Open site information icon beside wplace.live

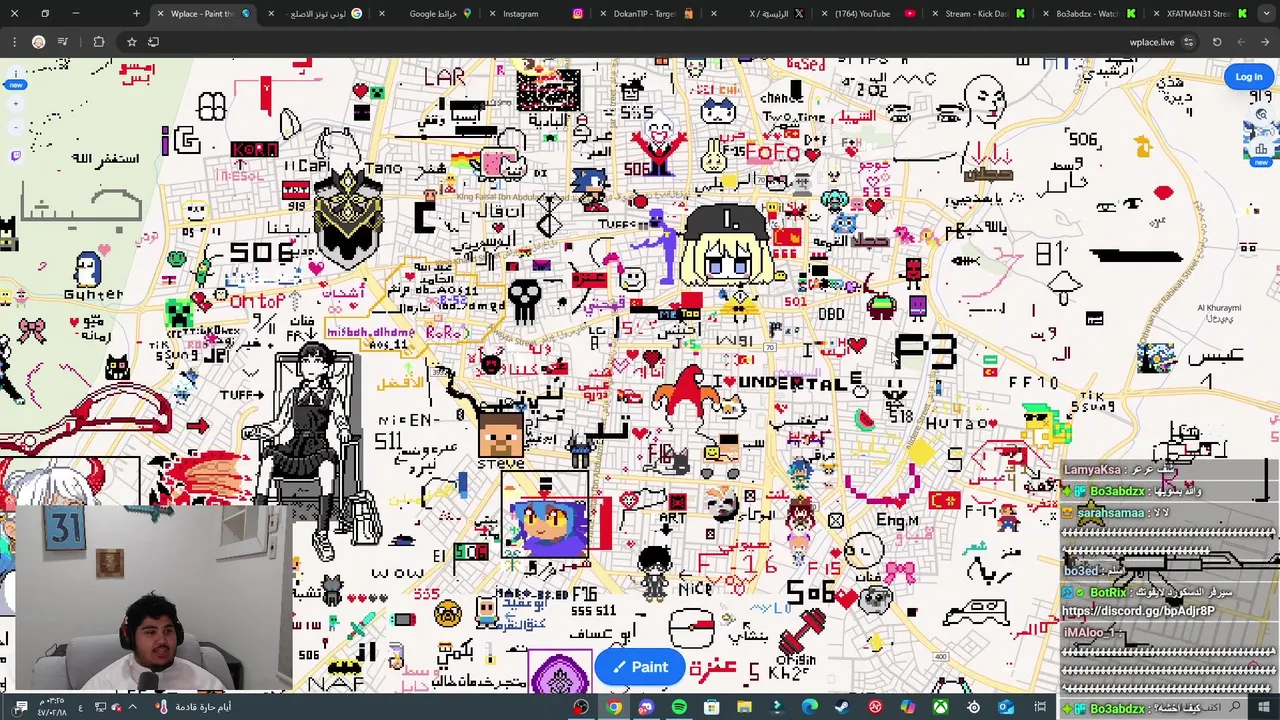click(x=1188, y=42)
